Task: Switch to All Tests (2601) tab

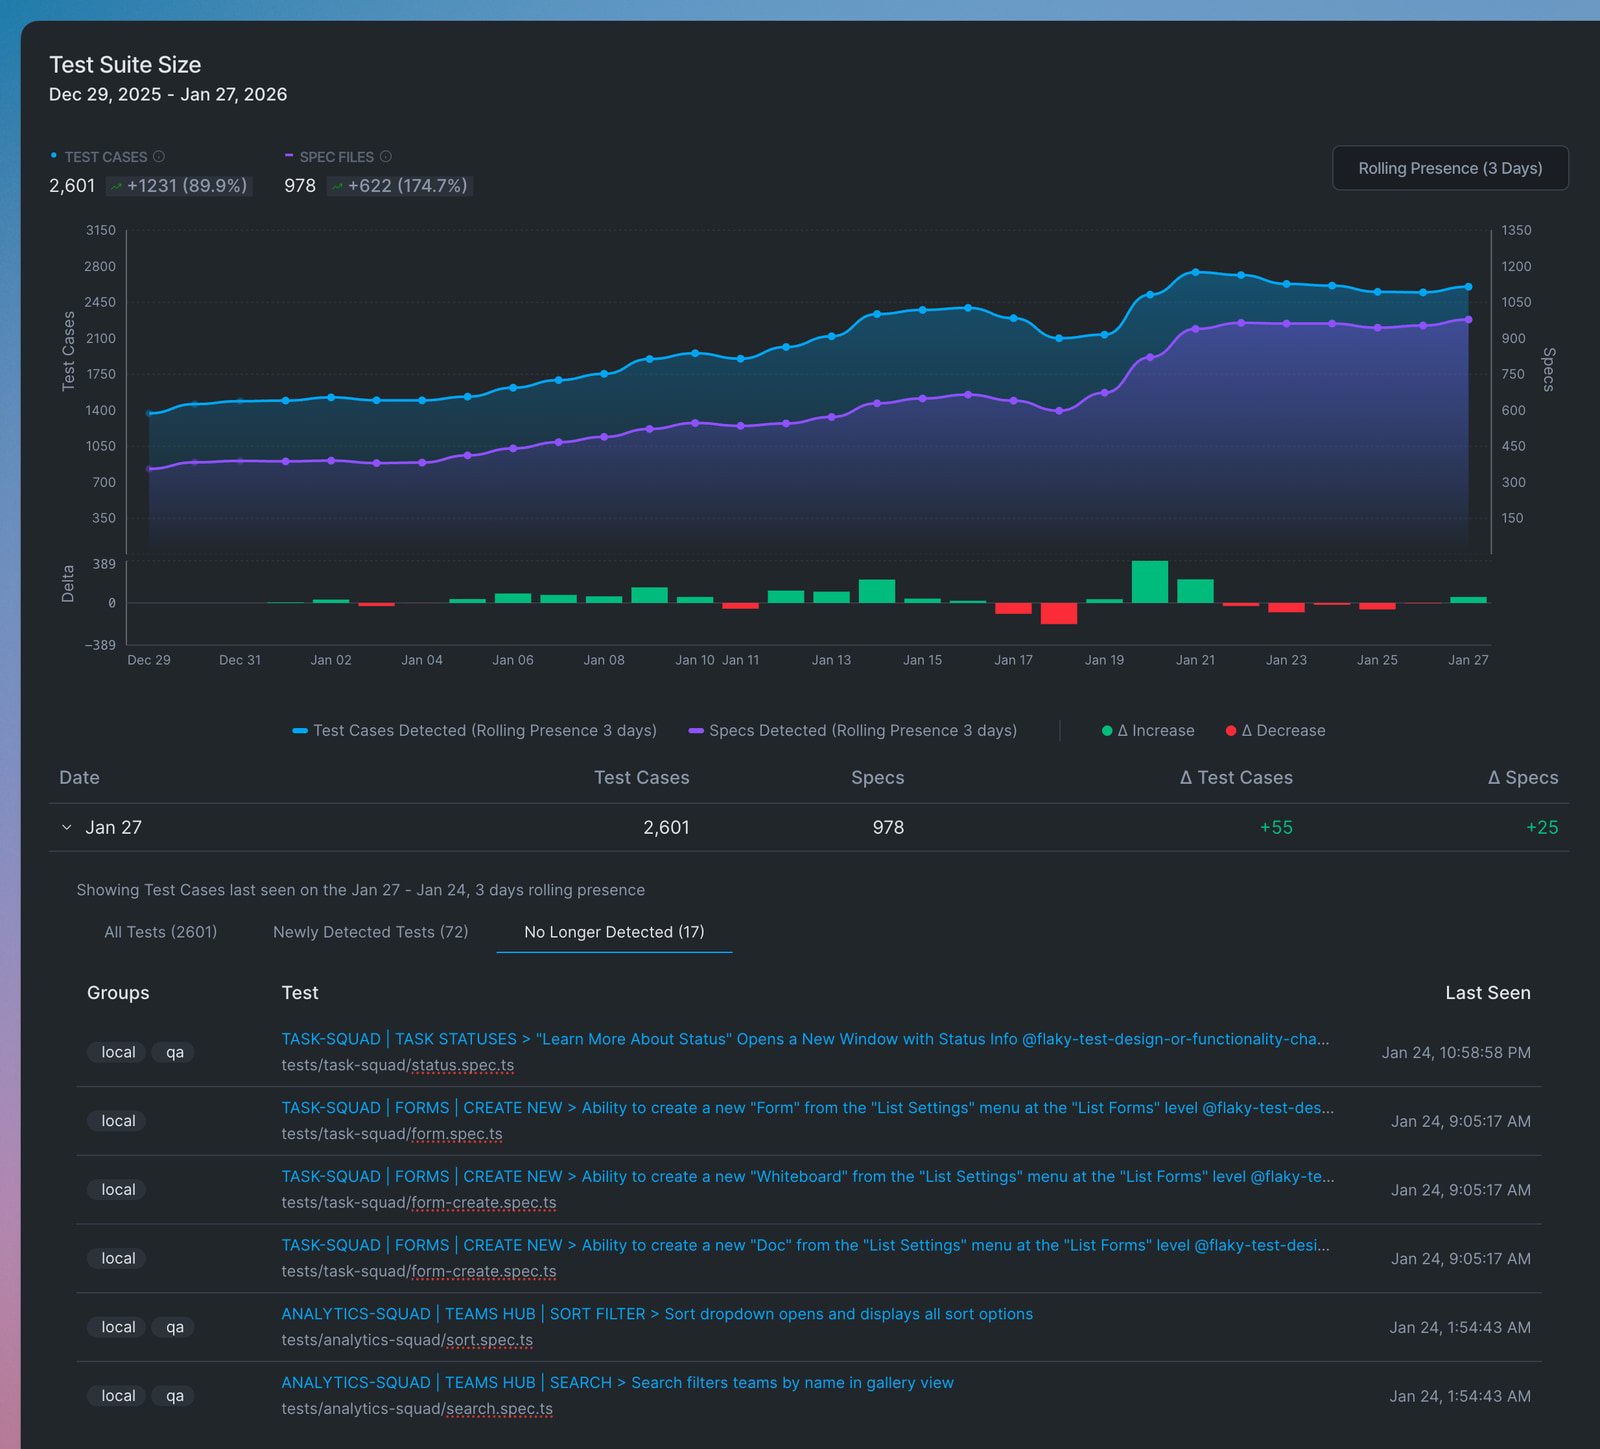Action: (161, 932)
